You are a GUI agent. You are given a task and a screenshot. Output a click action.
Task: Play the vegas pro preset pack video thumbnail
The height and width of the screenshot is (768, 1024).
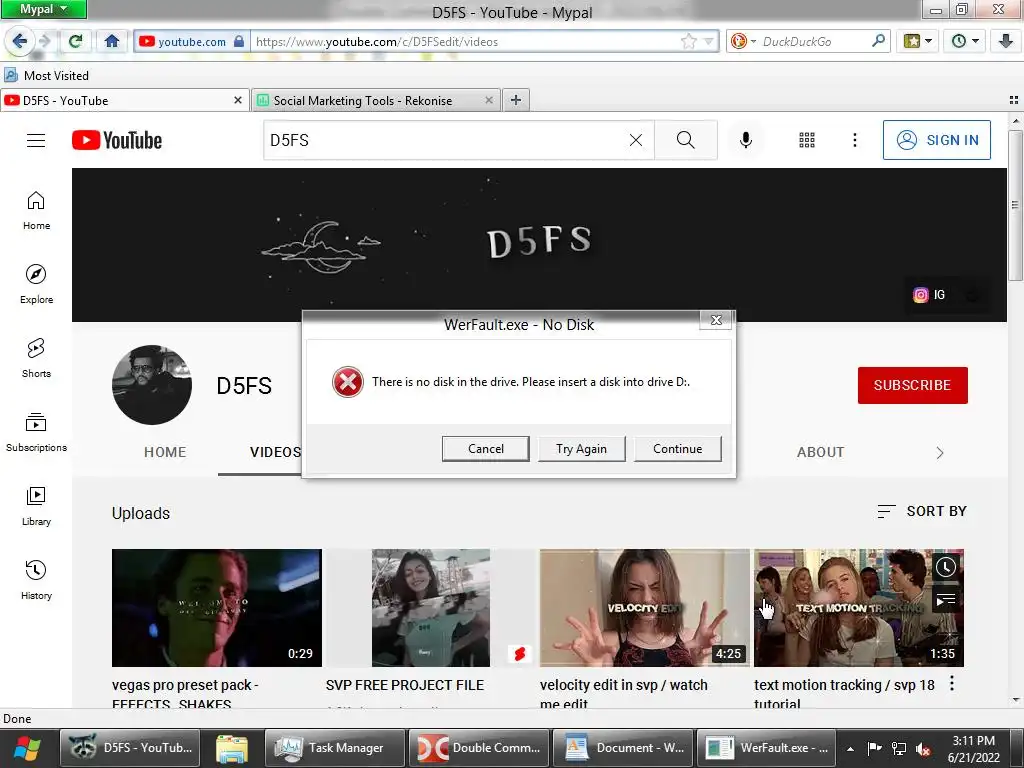(x=216, y=607)
